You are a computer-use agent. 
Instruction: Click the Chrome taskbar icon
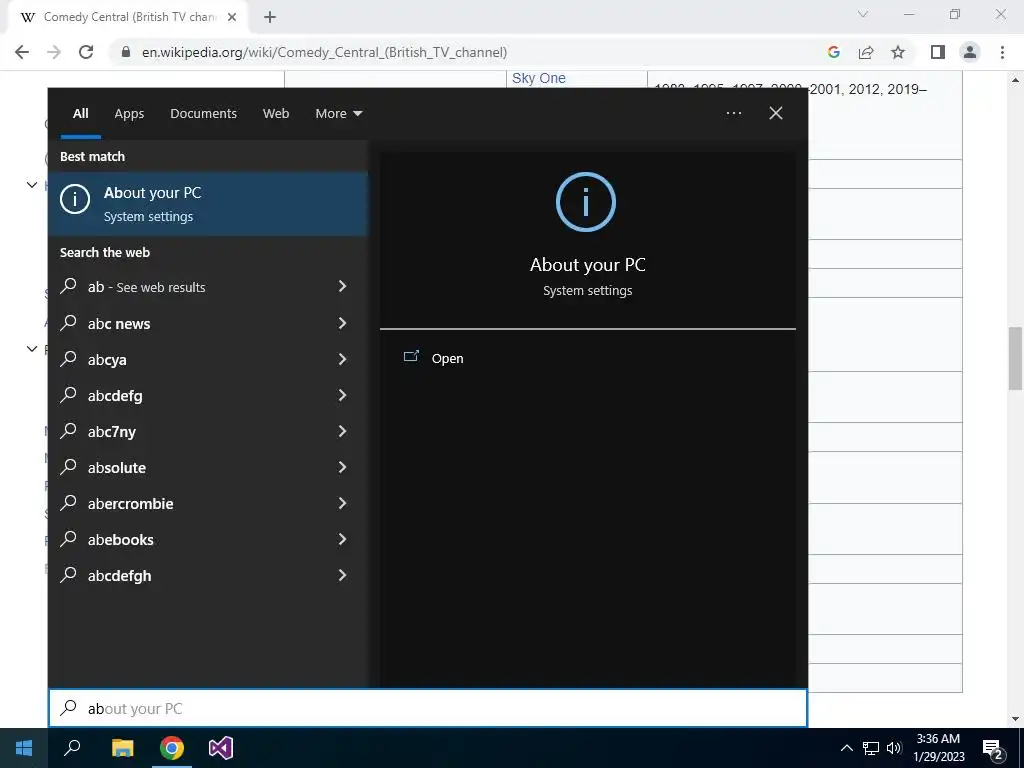pos(172,748)
